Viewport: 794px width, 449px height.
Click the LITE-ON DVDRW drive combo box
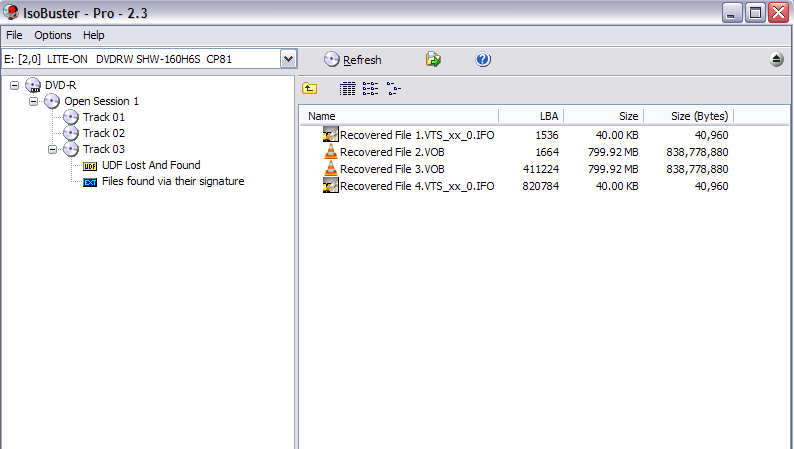point(149,59)
